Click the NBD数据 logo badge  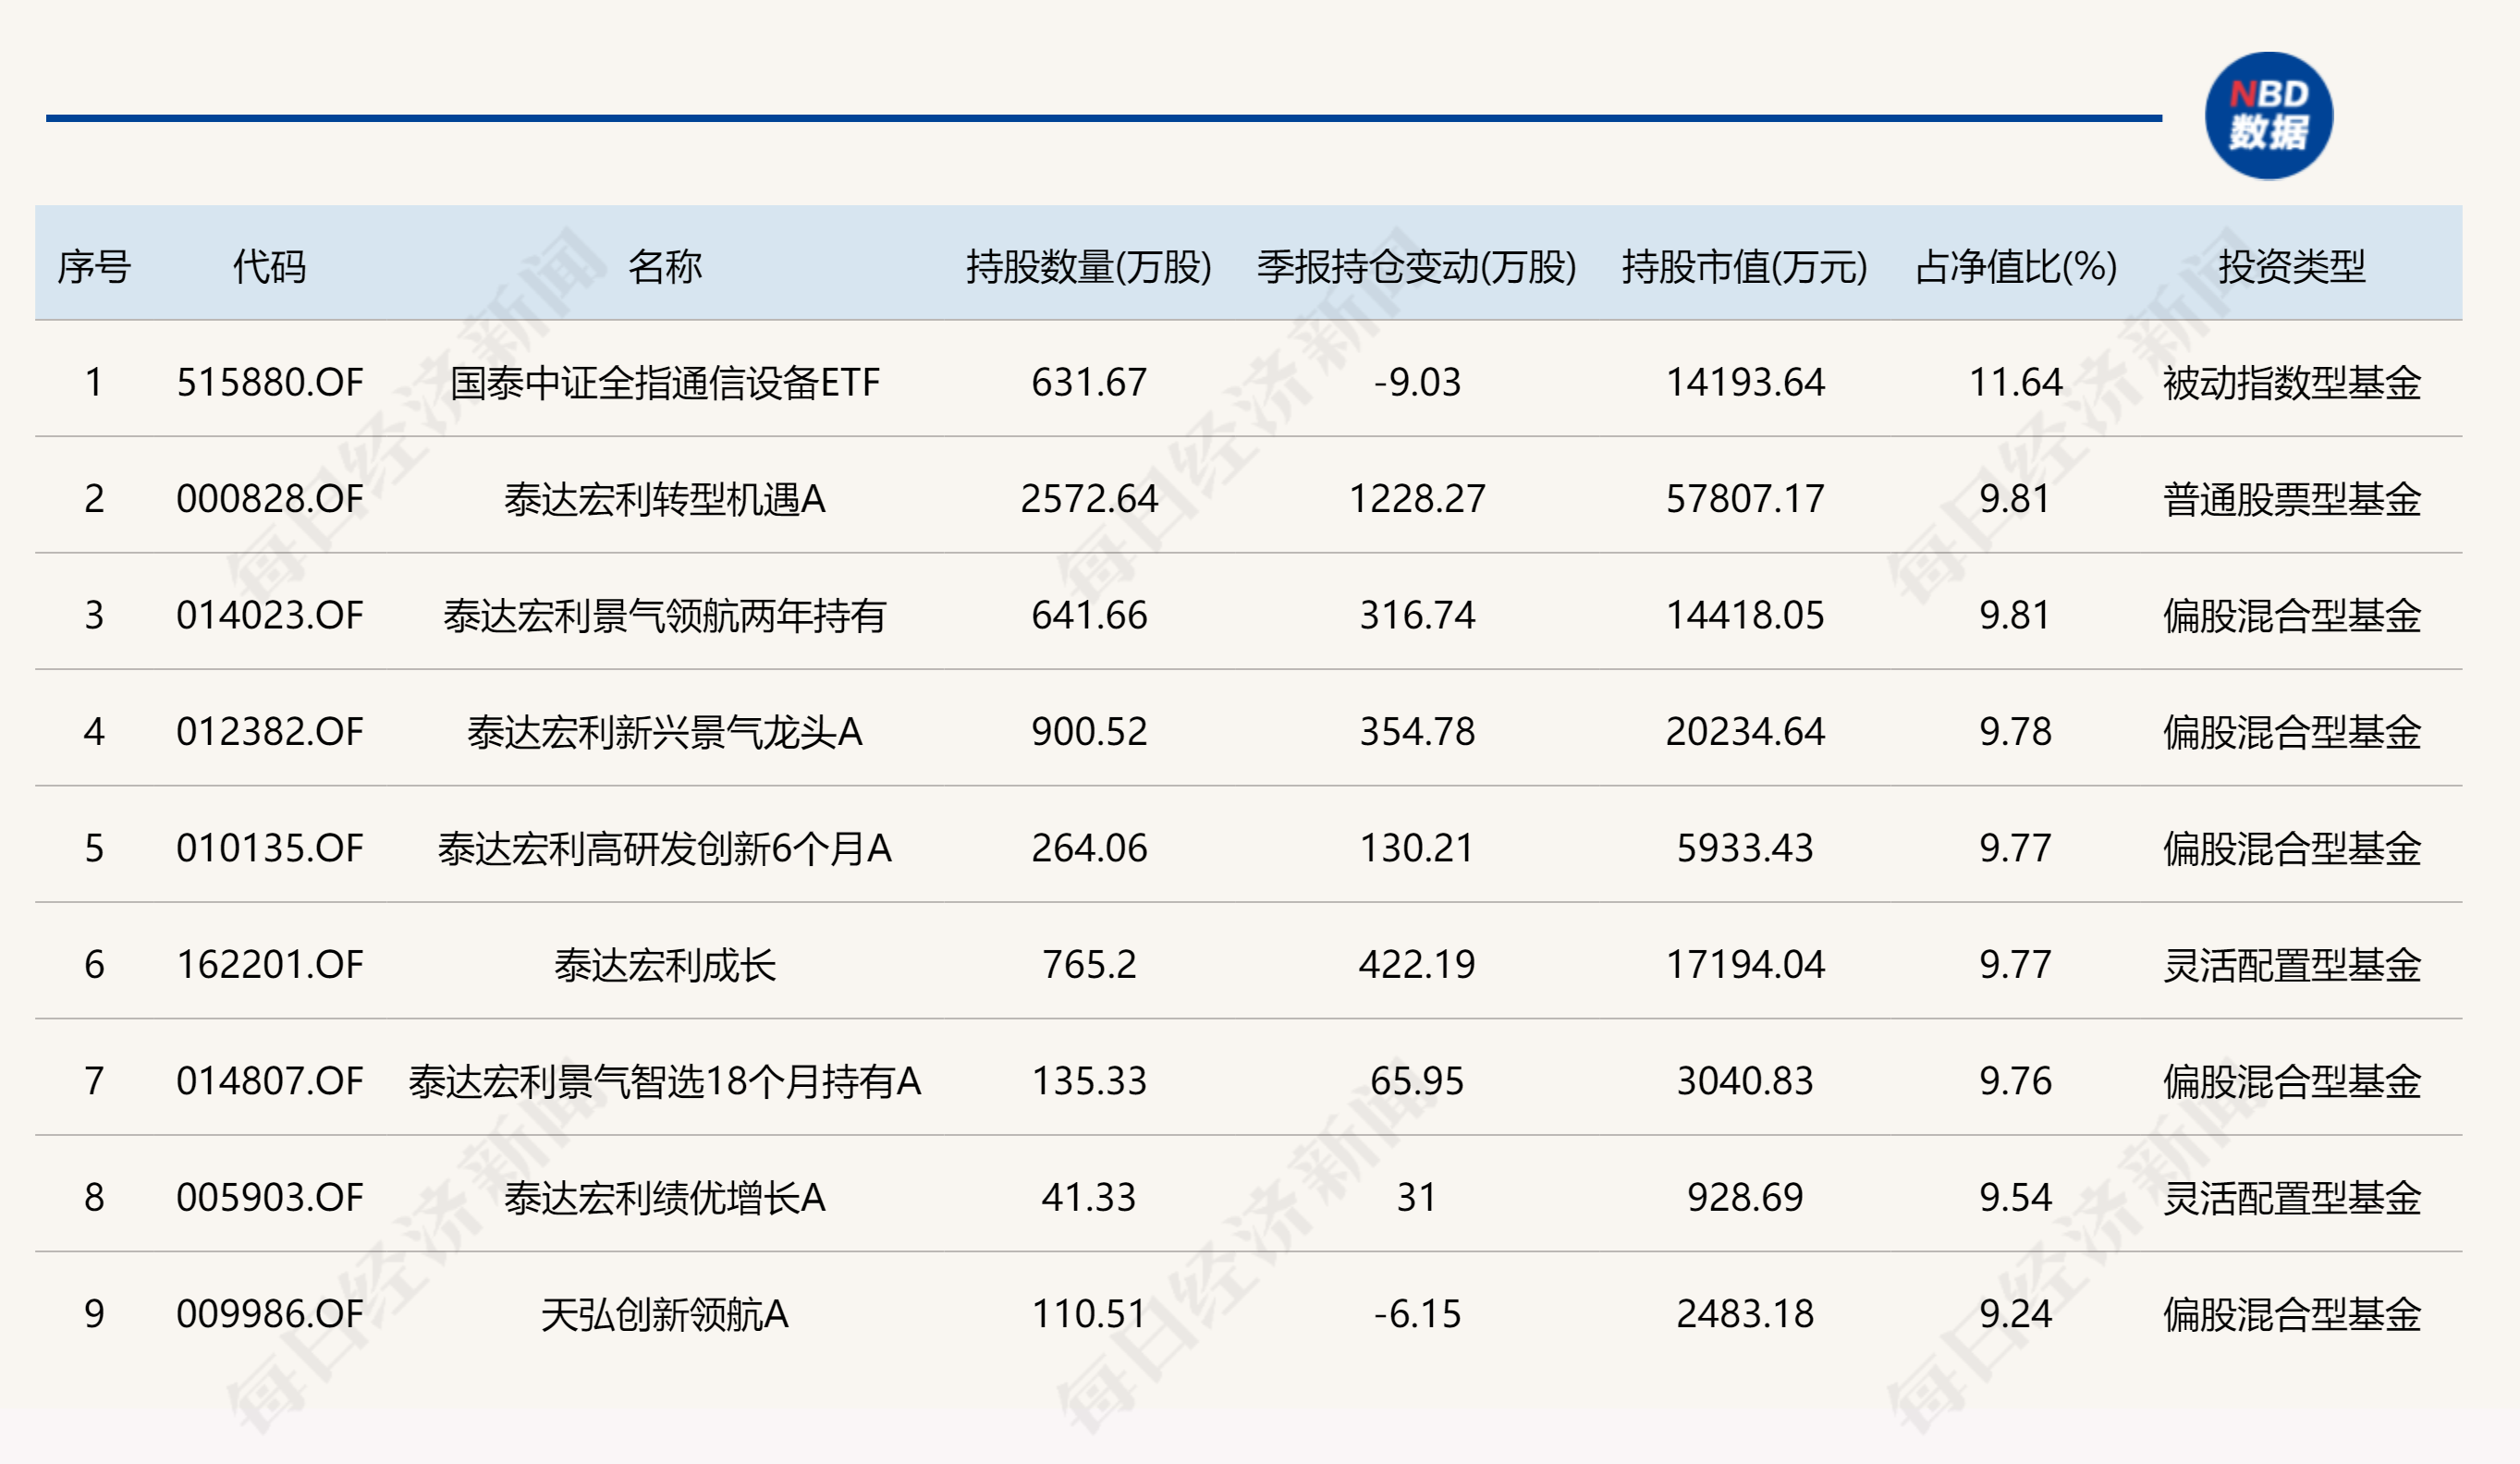pyautogui.click(x=2268, y=116)
